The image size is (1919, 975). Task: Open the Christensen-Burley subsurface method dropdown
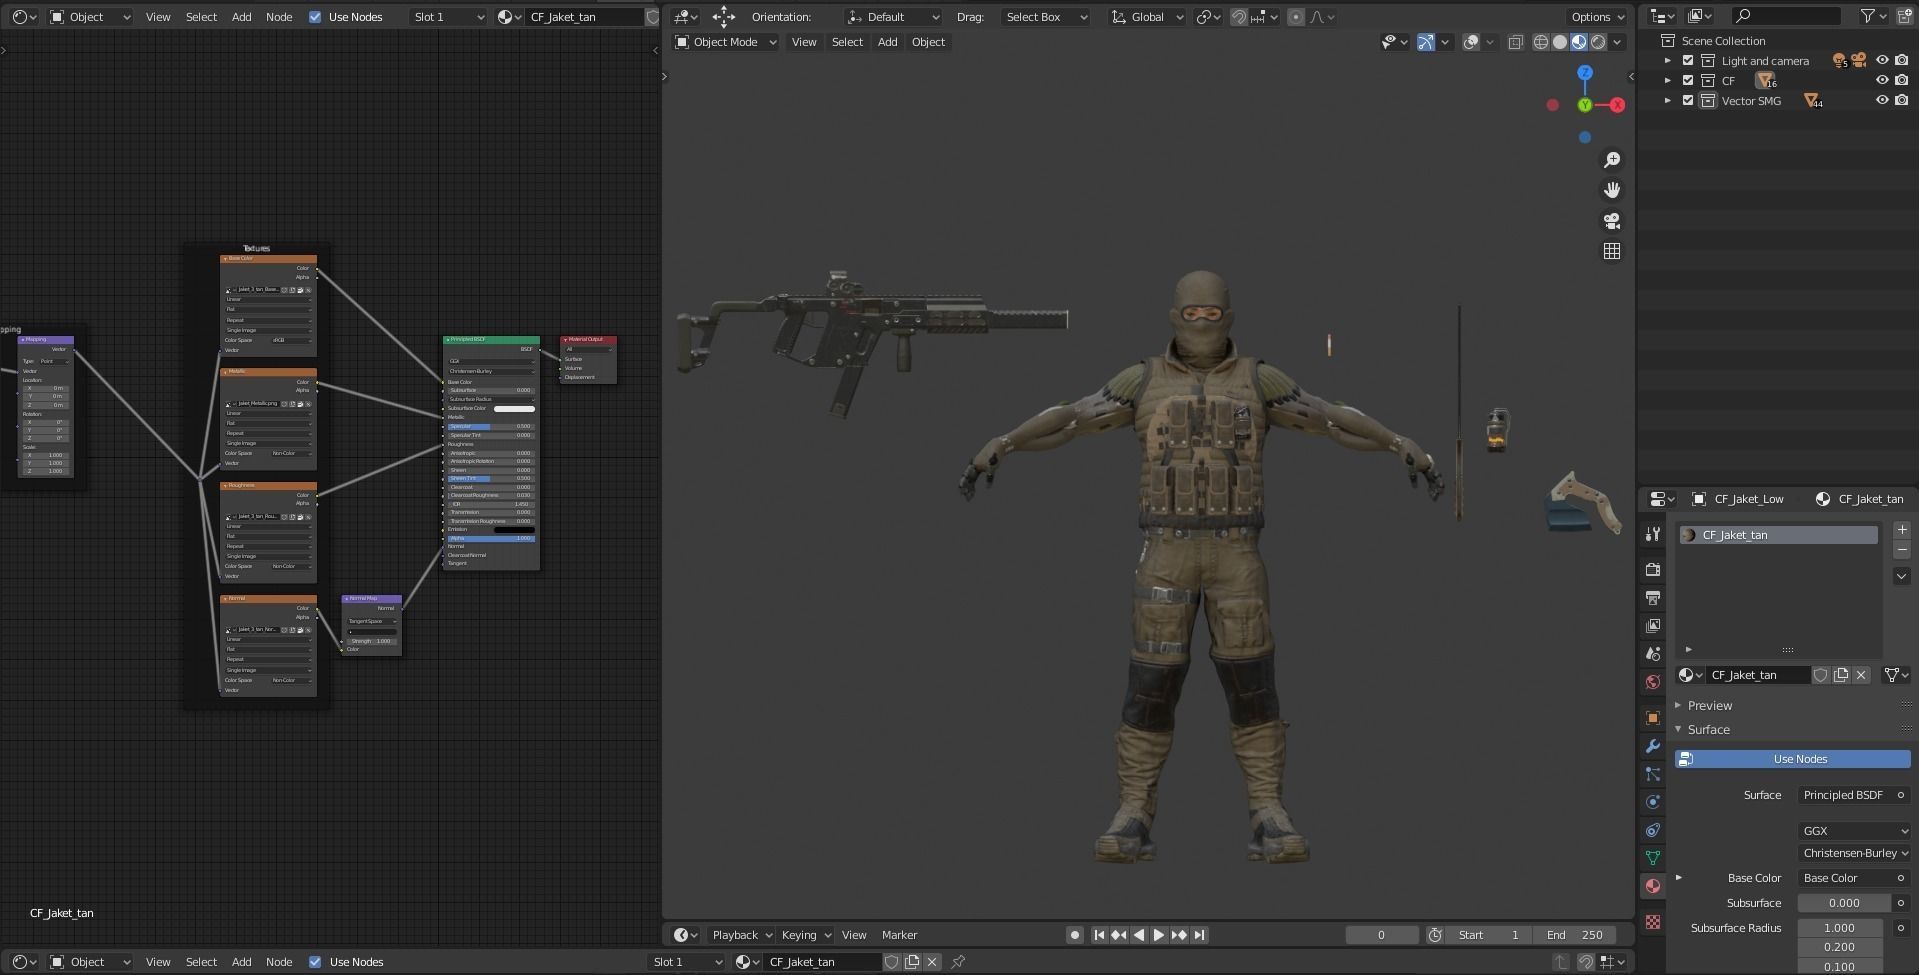(1854, 853)
